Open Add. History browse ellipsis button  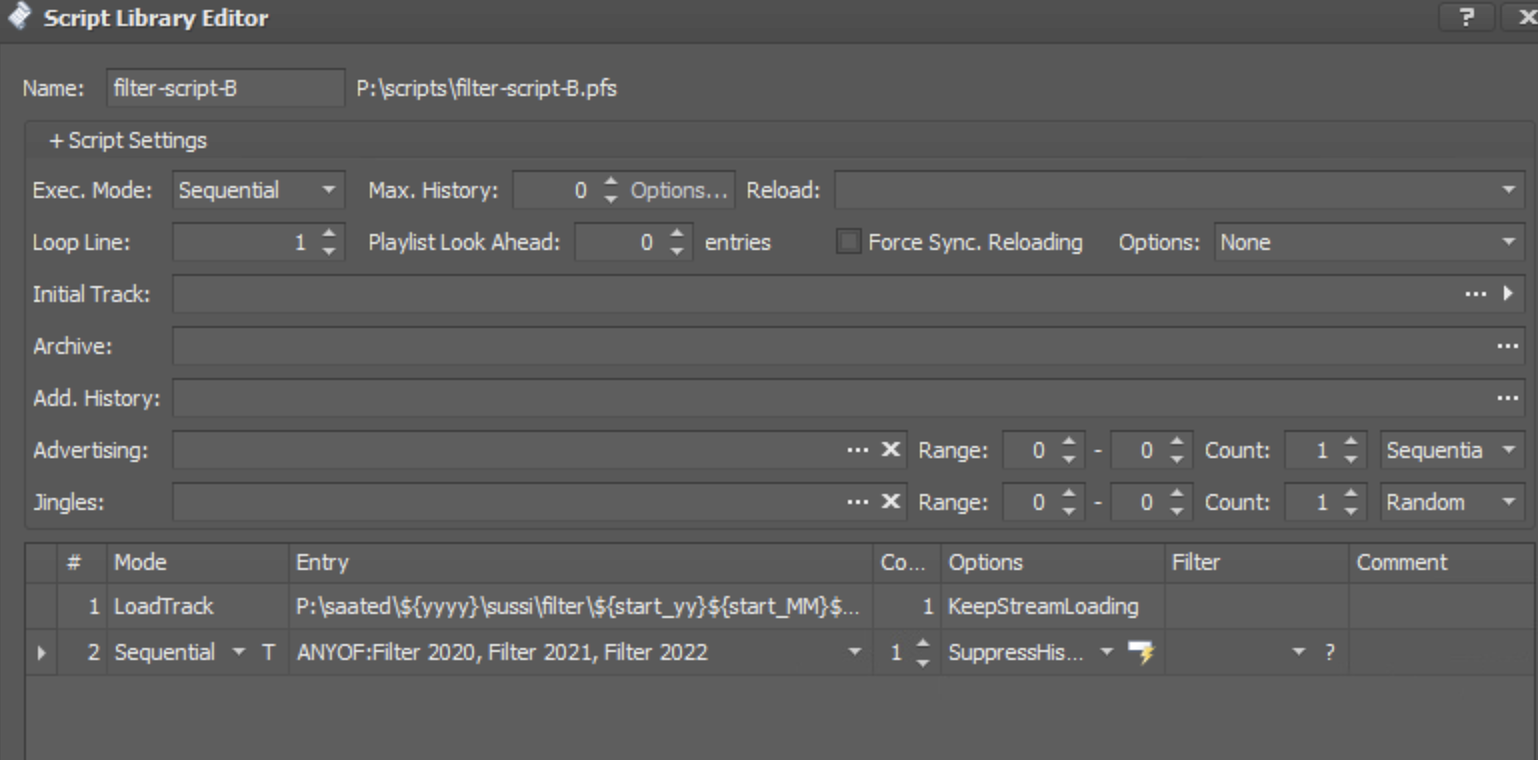pyautogui.click(x=1507, y=398)
